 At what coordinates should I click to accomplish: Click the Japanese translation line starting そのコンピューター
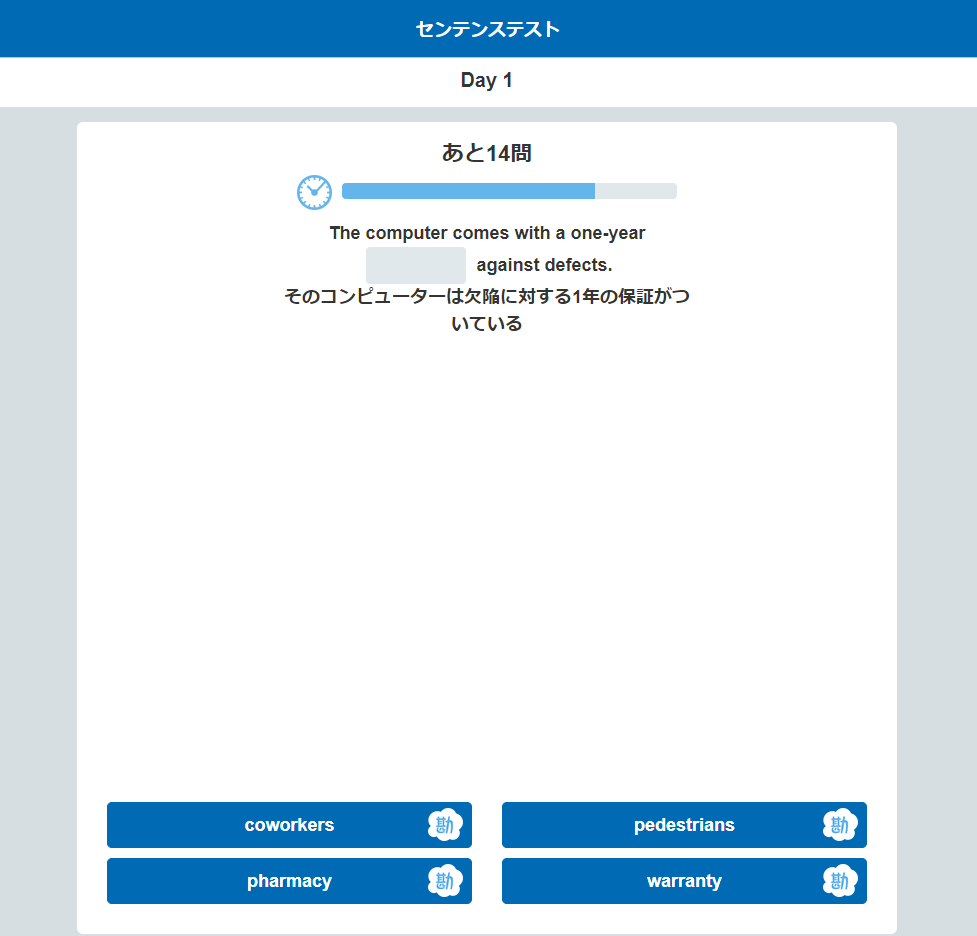pyautogui.click(x=487, y=296)
